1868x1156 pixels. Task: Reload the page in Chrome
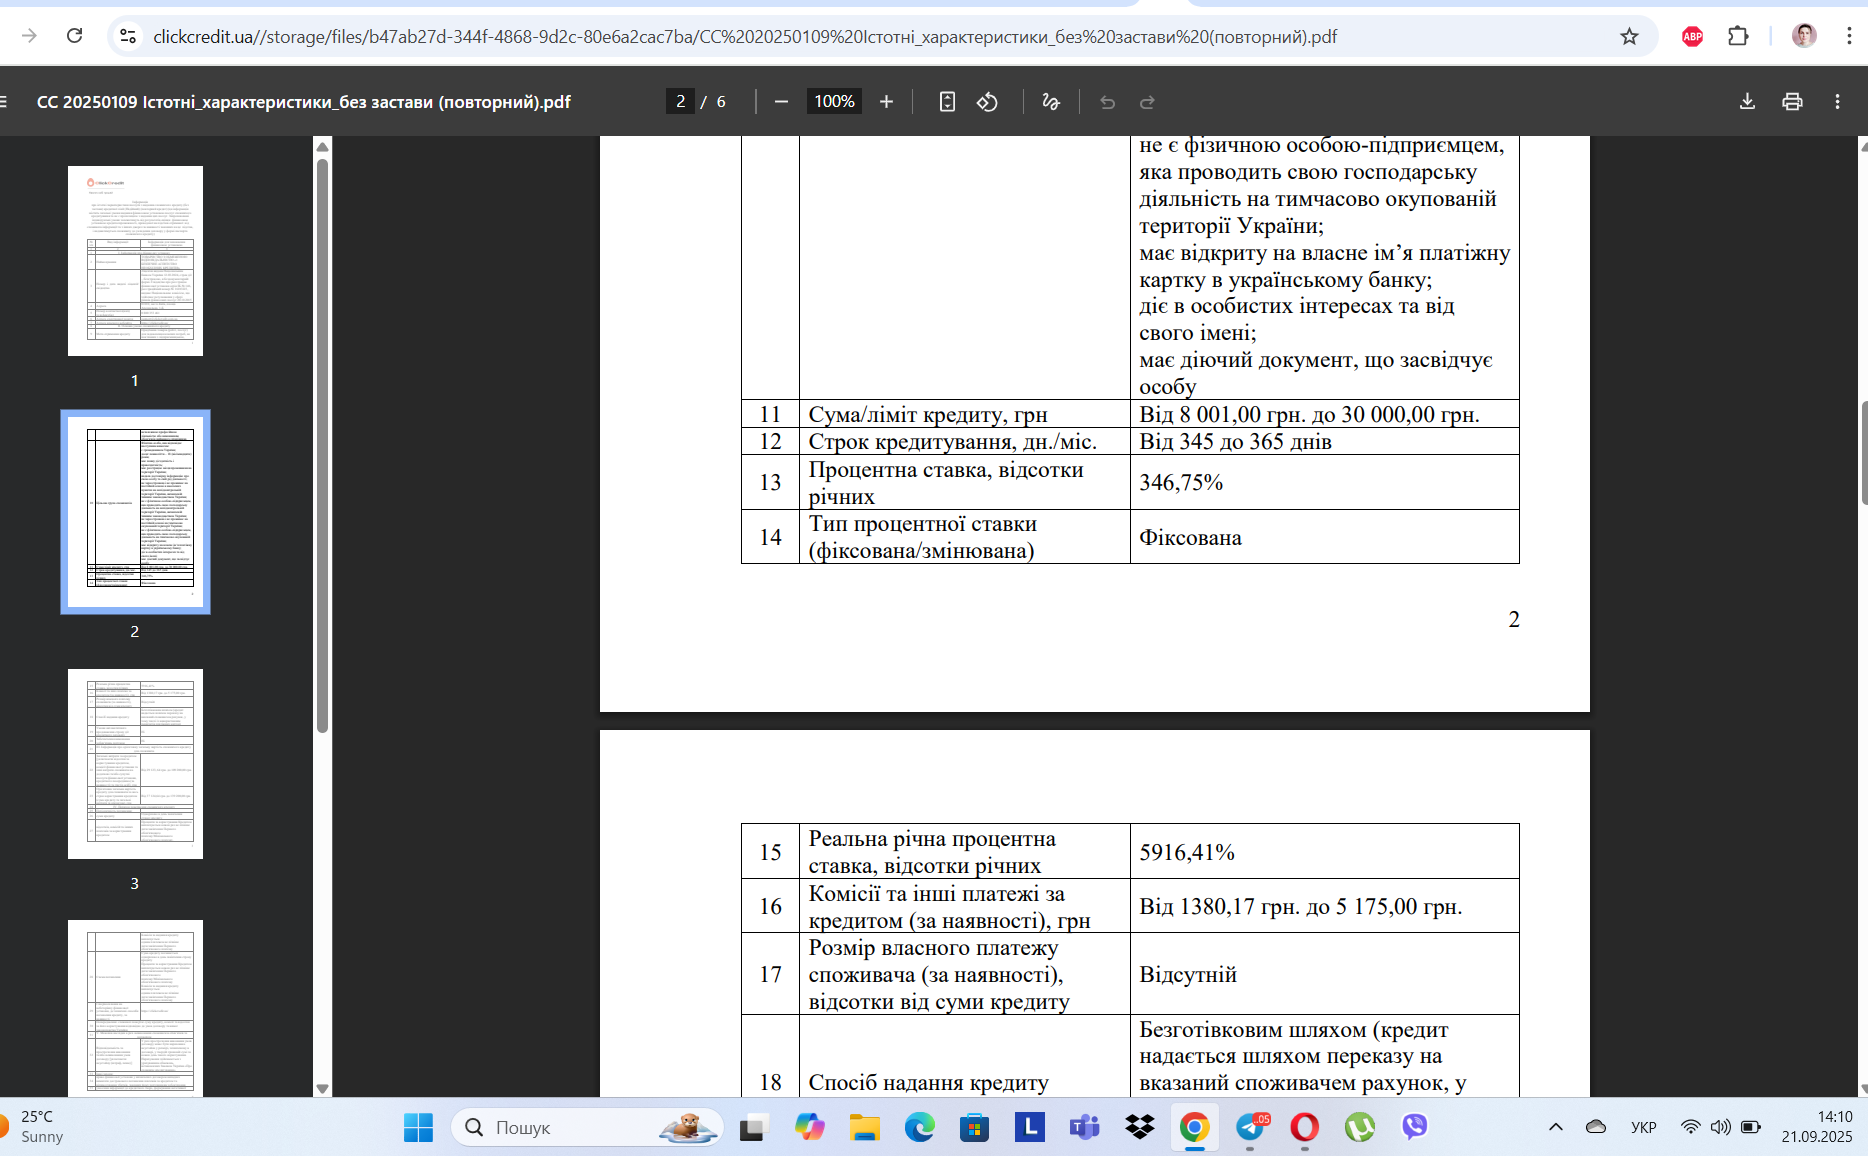74,36
